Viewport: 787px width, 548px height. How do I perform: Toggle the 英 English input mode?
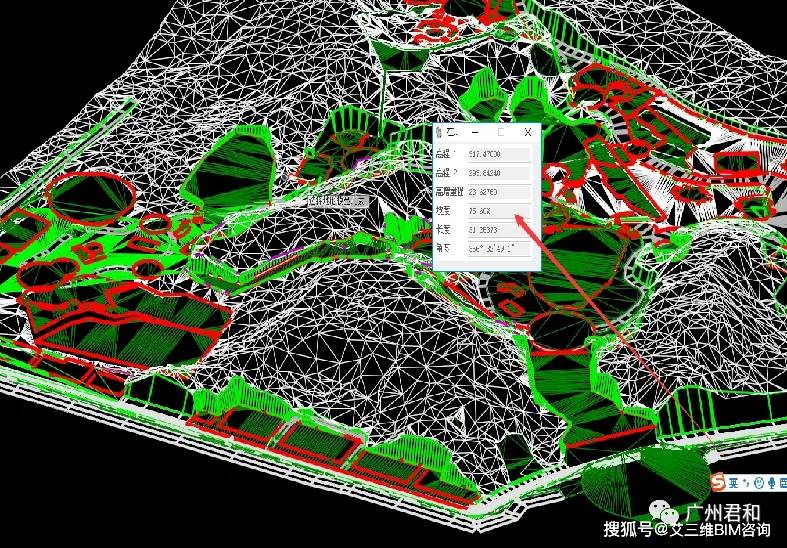tap(734, 483)
